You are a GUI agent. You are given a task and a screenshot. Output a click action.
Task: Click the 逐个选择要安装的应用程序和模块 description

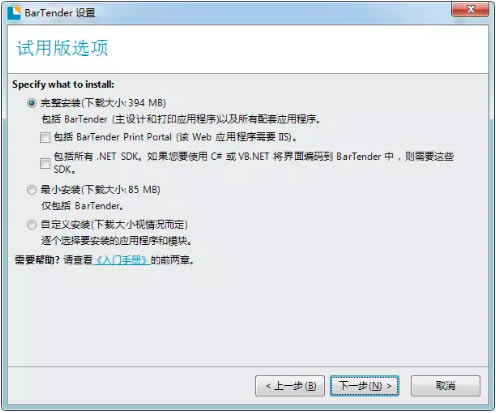[x=116, y=241]
